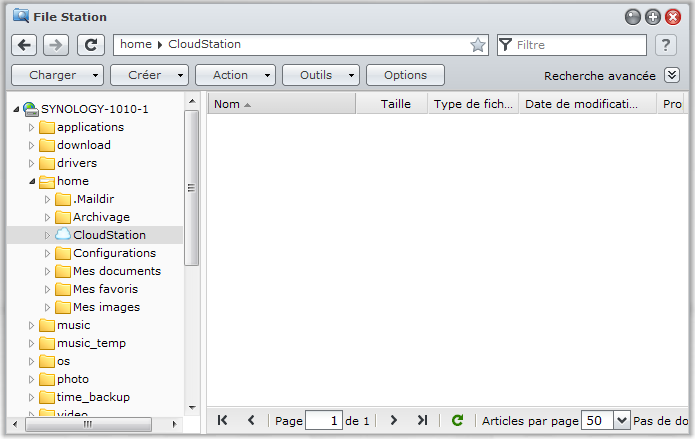
Task: Expand the advanced search panel chevron
Action: click(x=673, y=75)
